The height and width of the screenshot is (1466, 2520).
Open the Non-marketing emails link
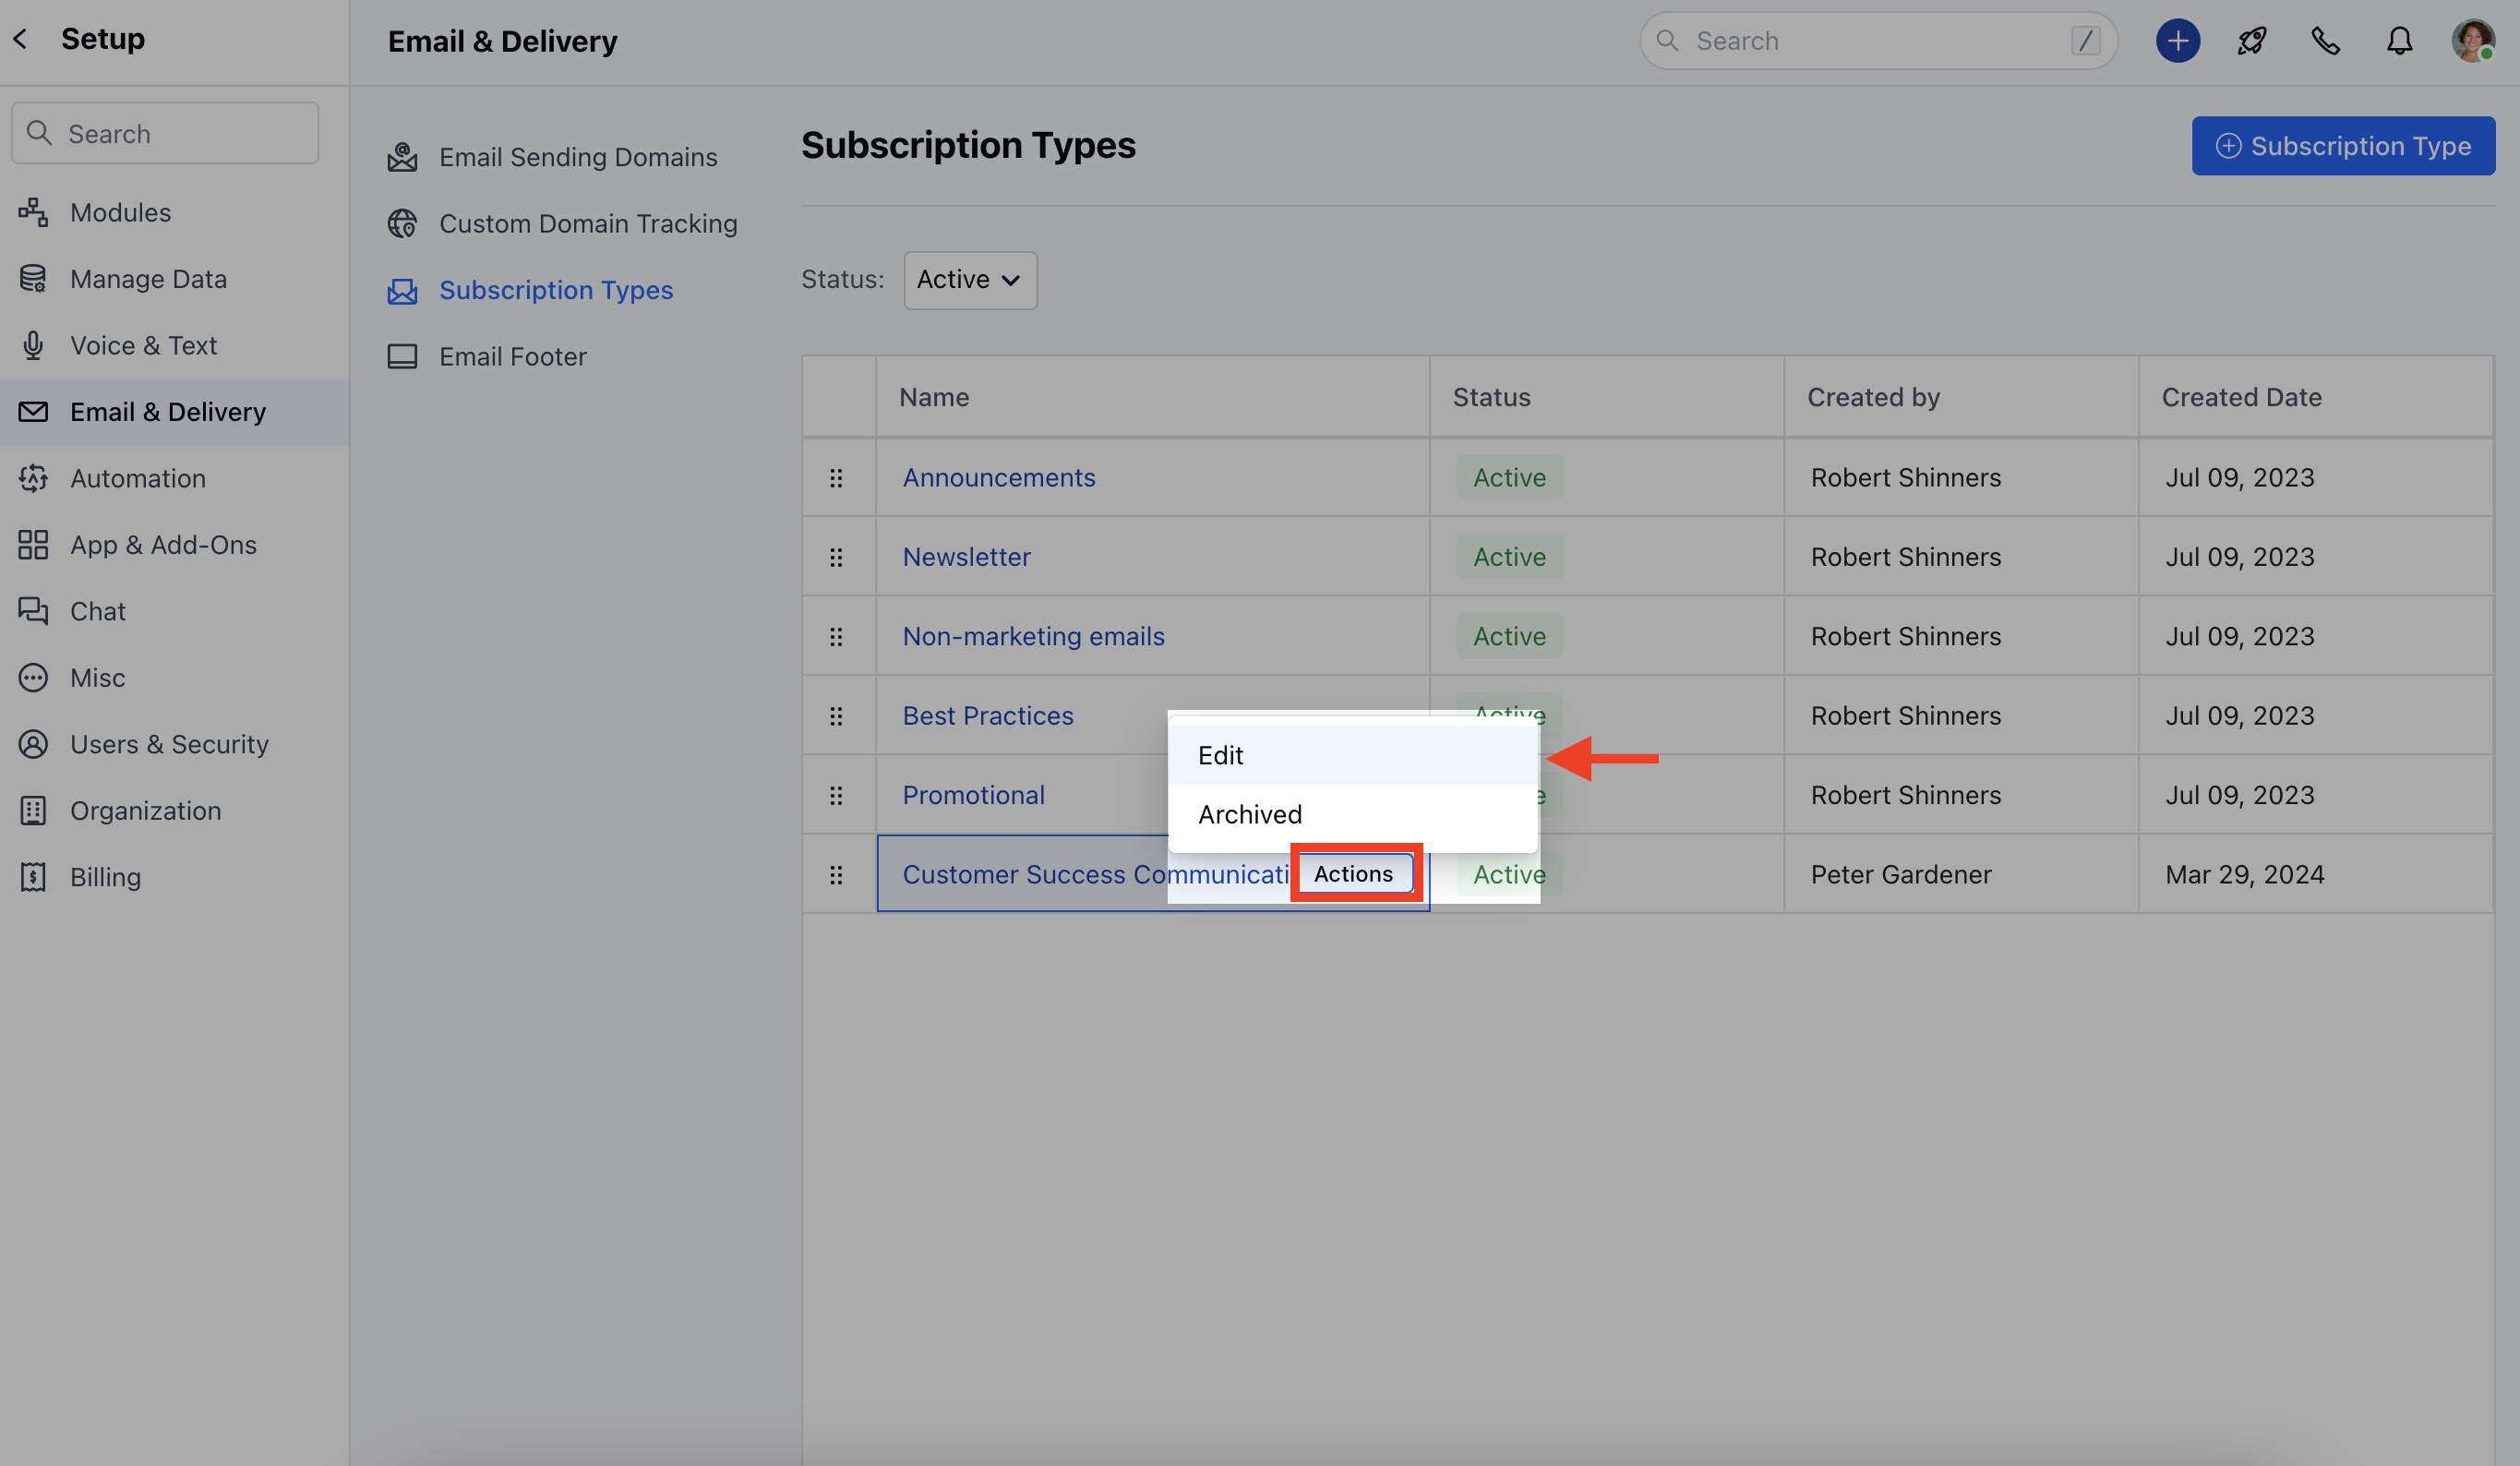(x=1033, y=636)
